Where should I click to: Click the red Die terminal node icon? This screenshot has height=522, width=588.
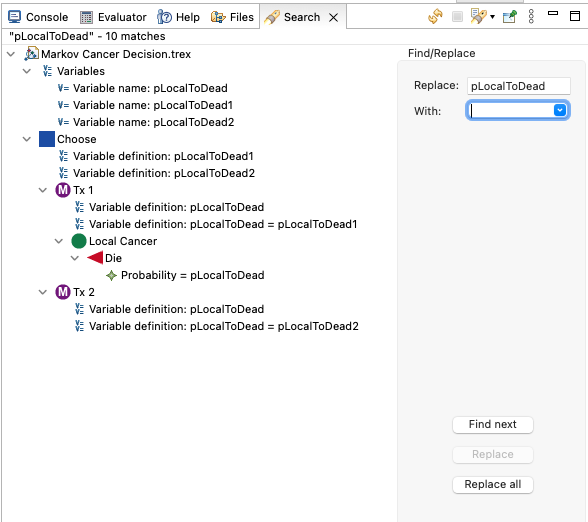(x=95, y=258)
